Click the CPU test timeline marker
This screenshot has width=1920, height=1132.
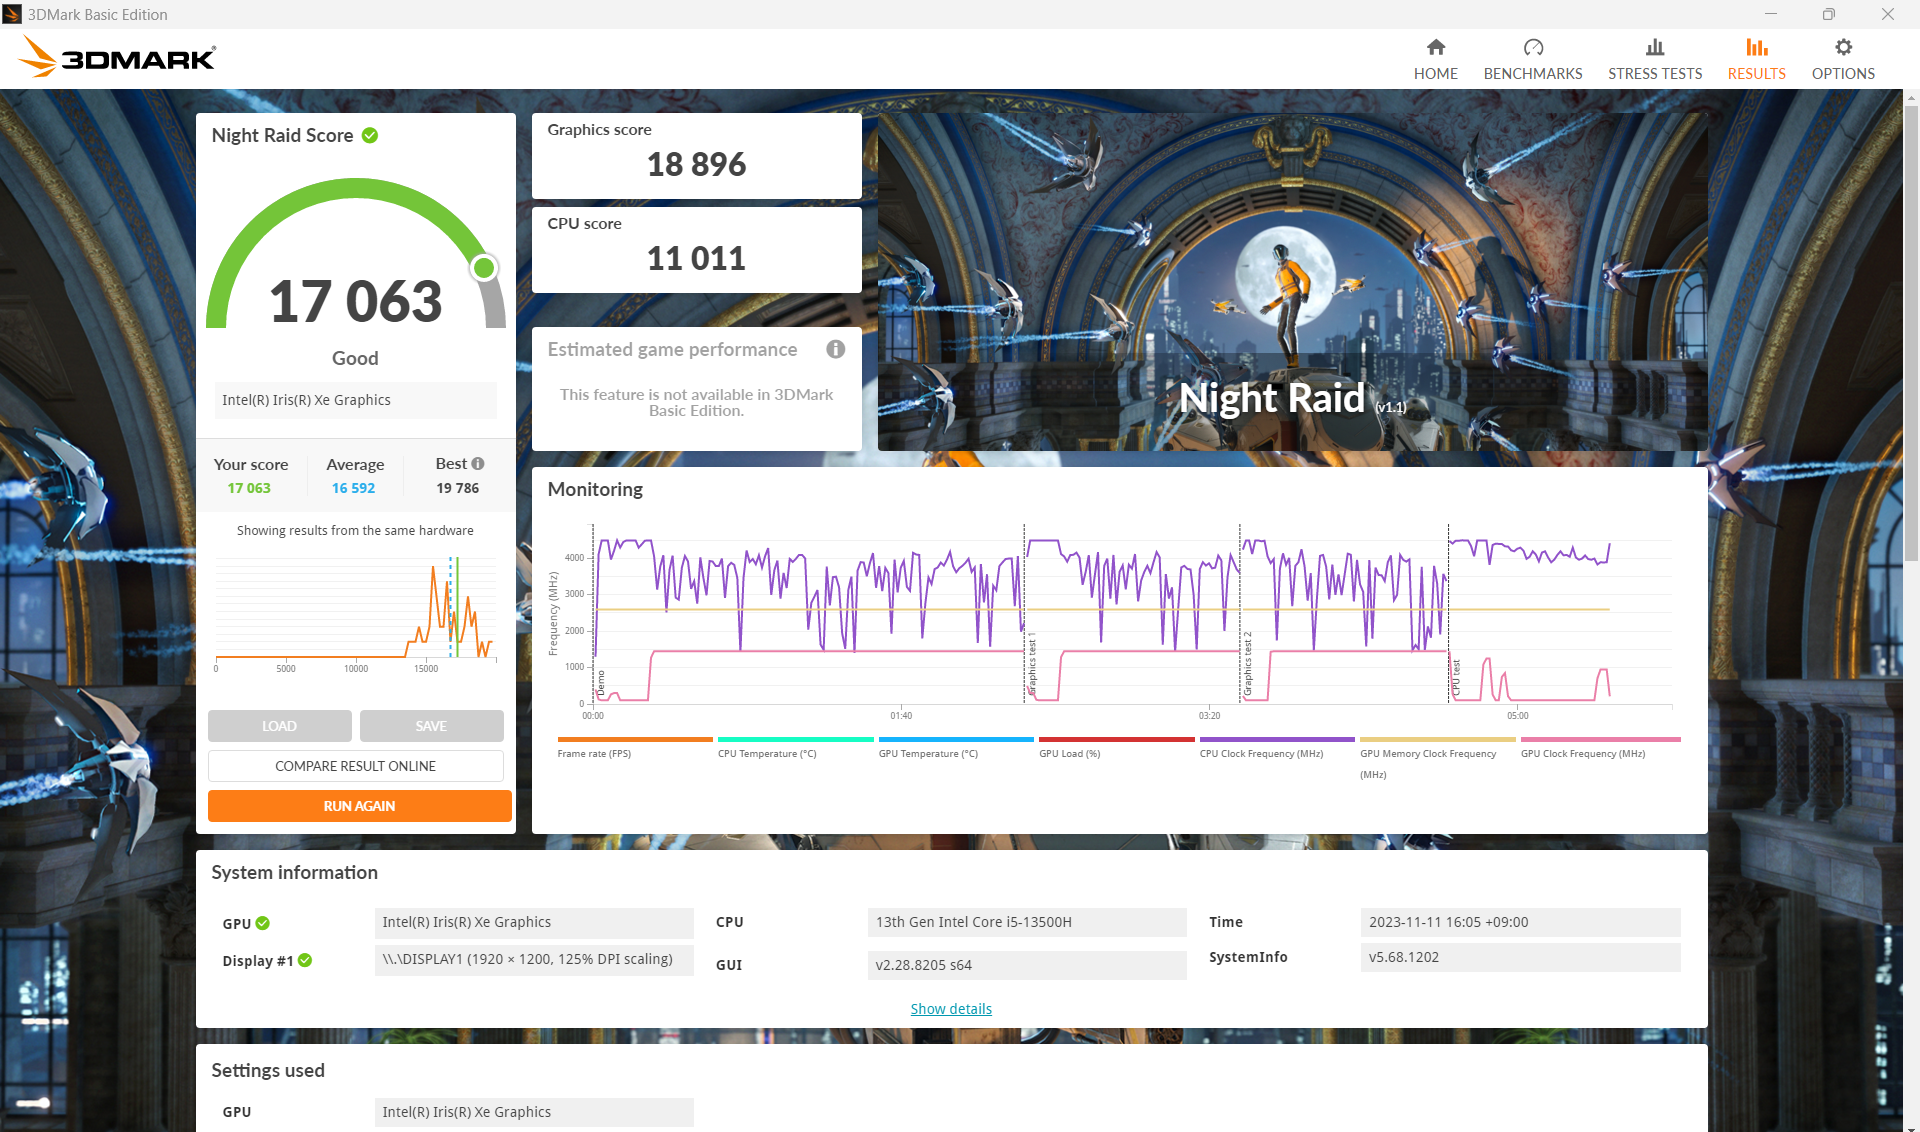[1456, 679]
